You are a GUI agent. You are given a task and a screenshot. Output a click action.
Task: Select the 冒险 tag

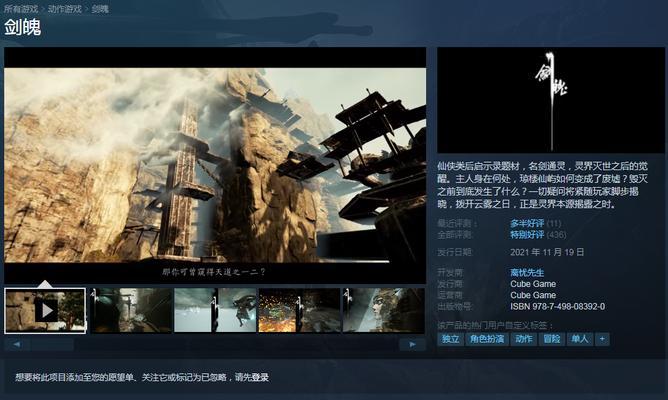[552, 339]
